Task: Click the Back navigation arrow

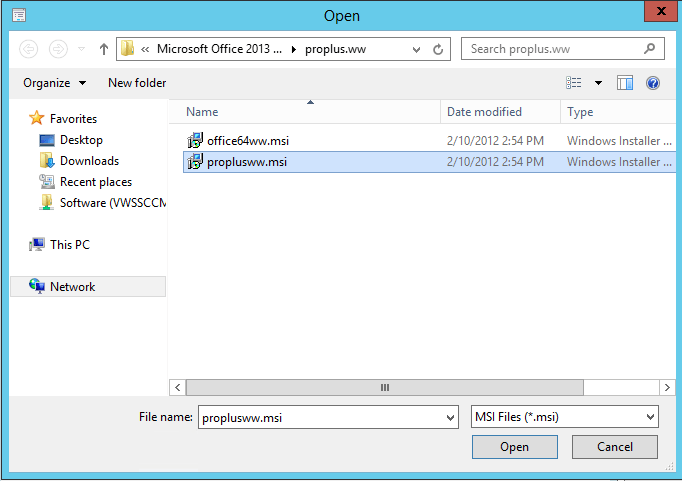Action: (x=29, y=49)
